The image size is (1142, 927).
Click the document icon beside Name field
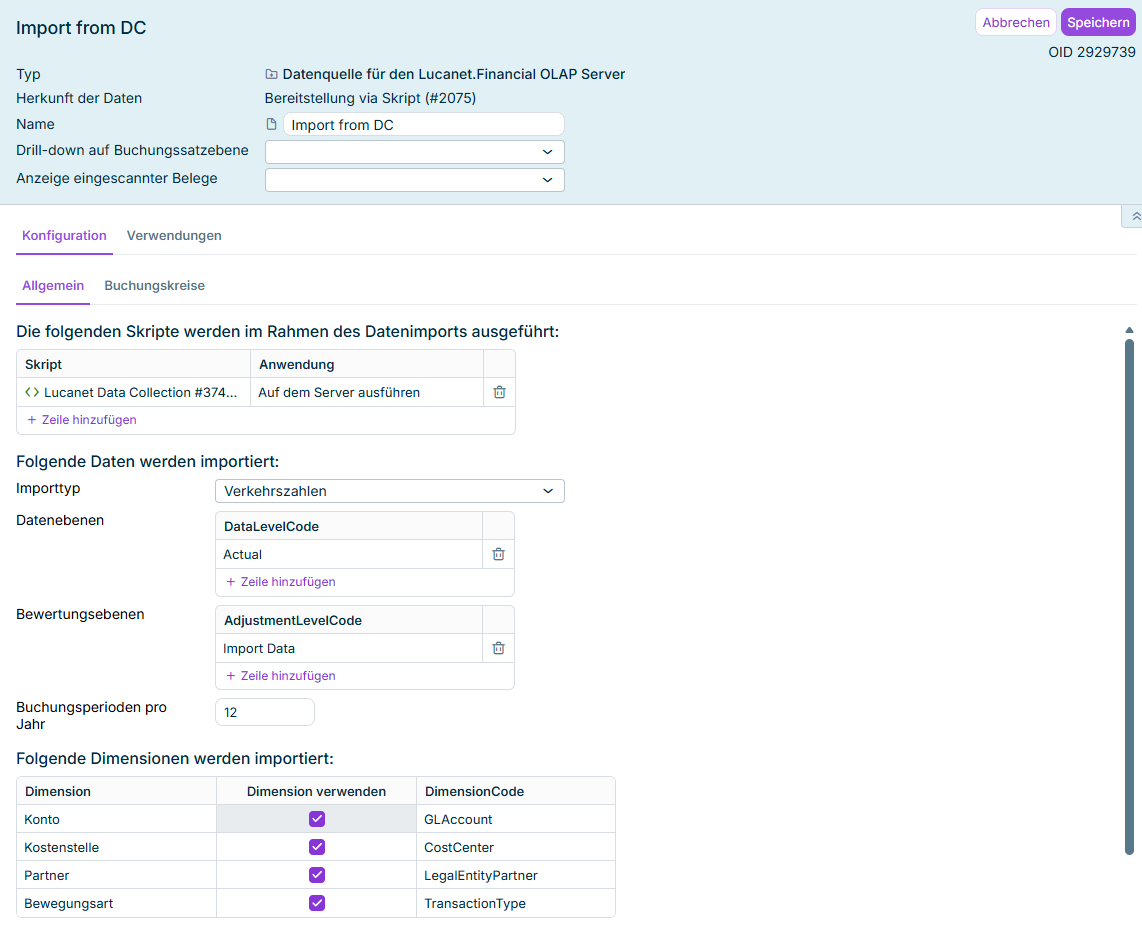(x=272, y=125)
